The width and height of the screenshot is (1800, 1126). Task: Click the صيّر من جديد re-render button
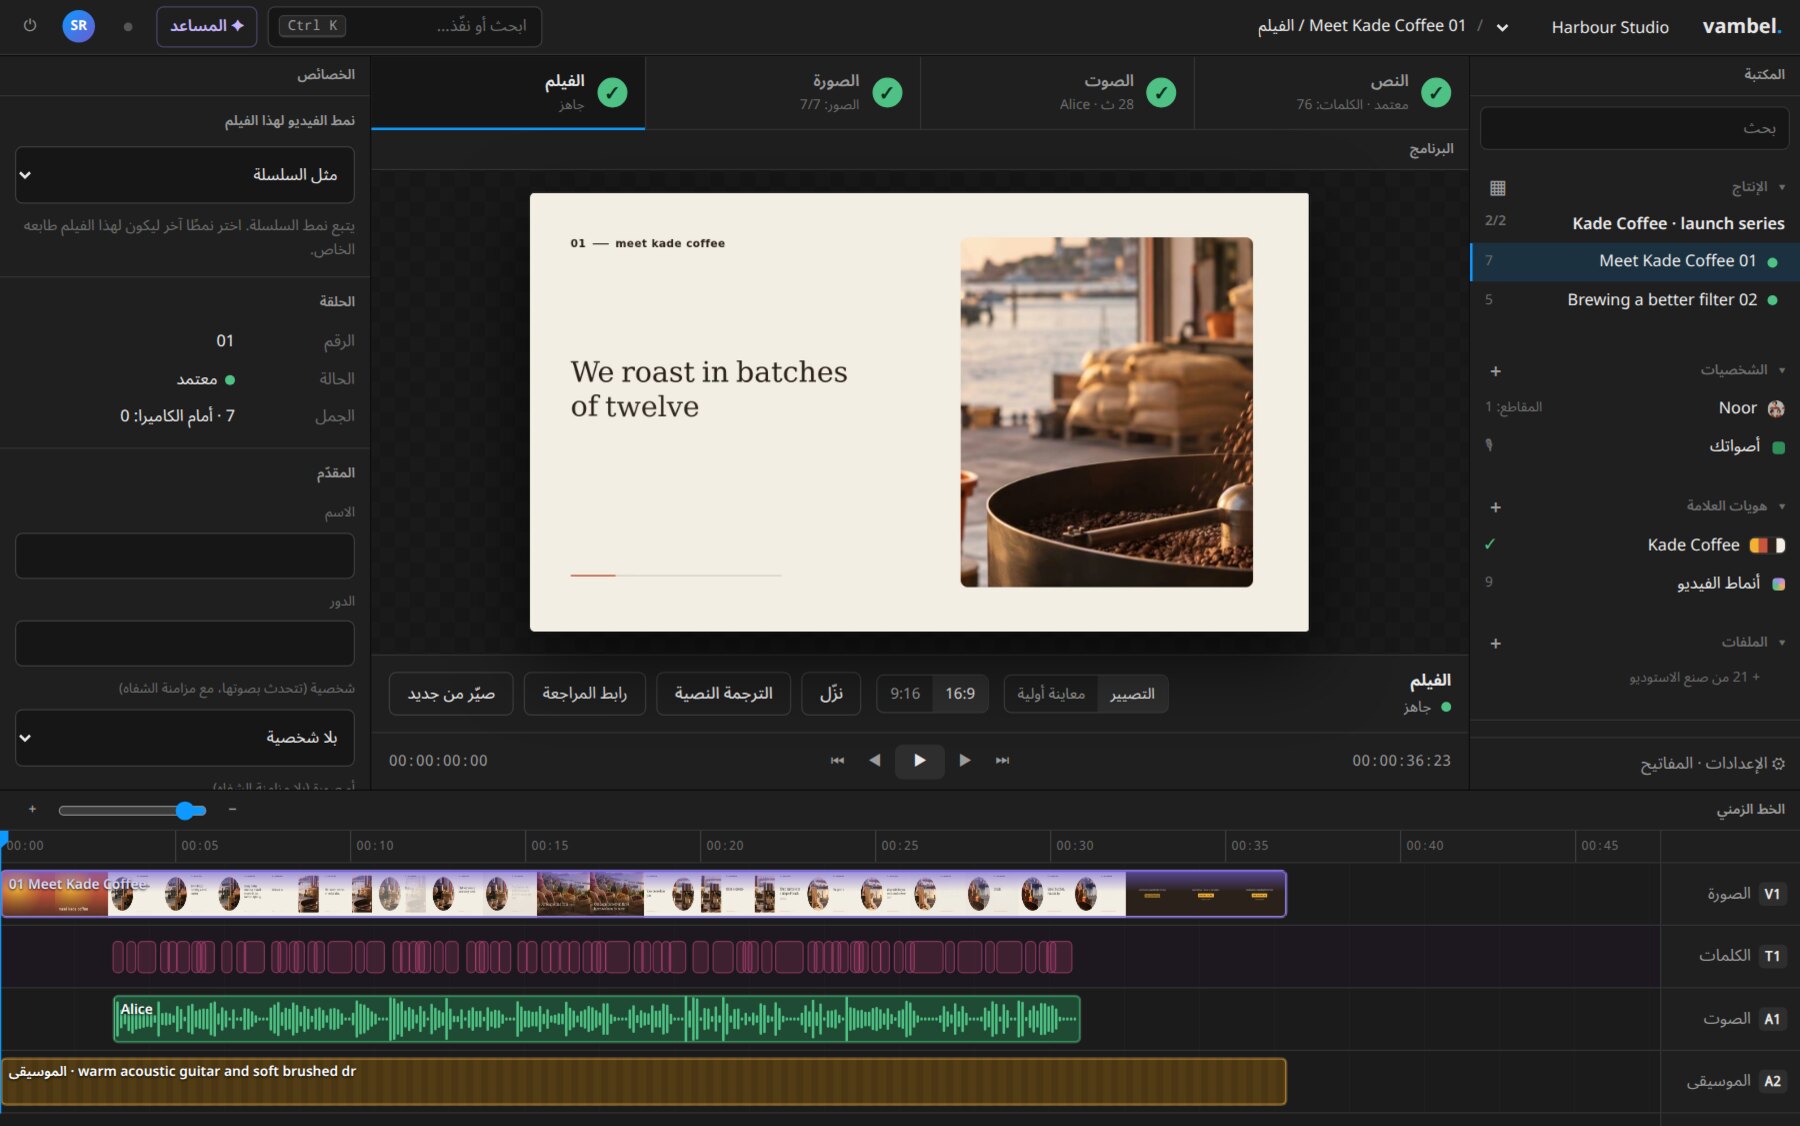point(451,694)
